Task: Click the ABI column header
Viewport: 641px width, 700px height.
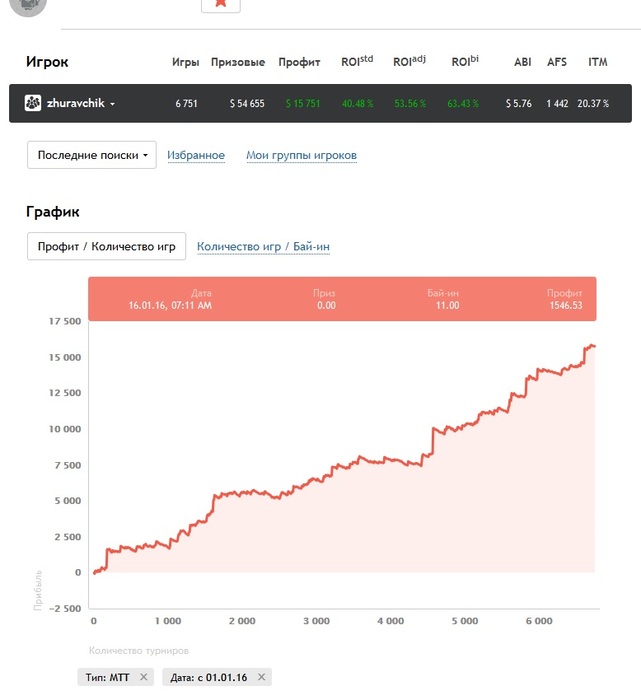Action: (523, 62)
